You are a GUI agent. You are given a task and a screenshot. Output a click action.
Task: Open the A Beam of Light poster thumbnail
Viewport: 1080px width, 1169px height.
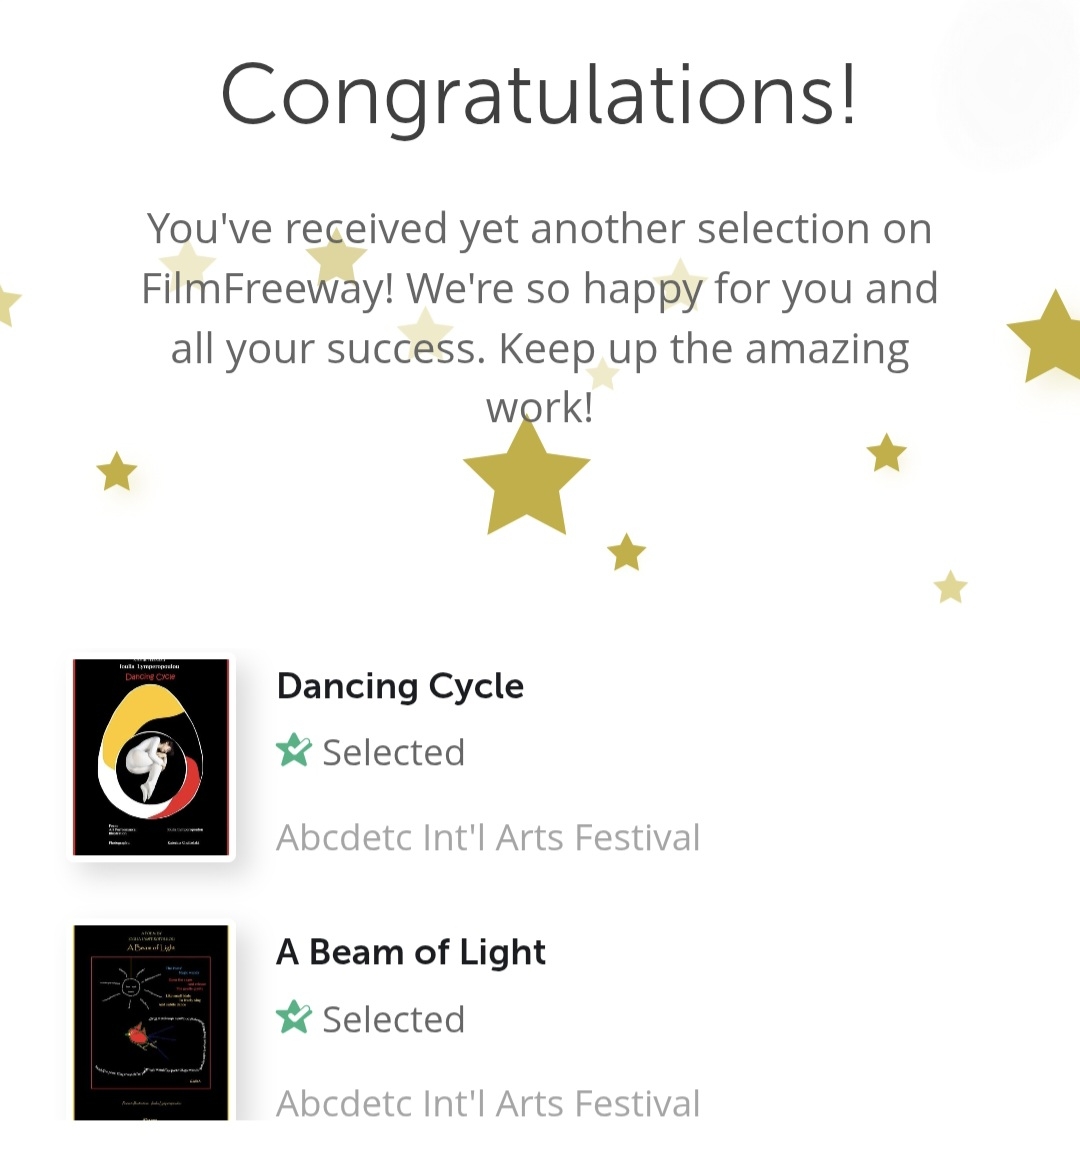[x=151, y=1022]
